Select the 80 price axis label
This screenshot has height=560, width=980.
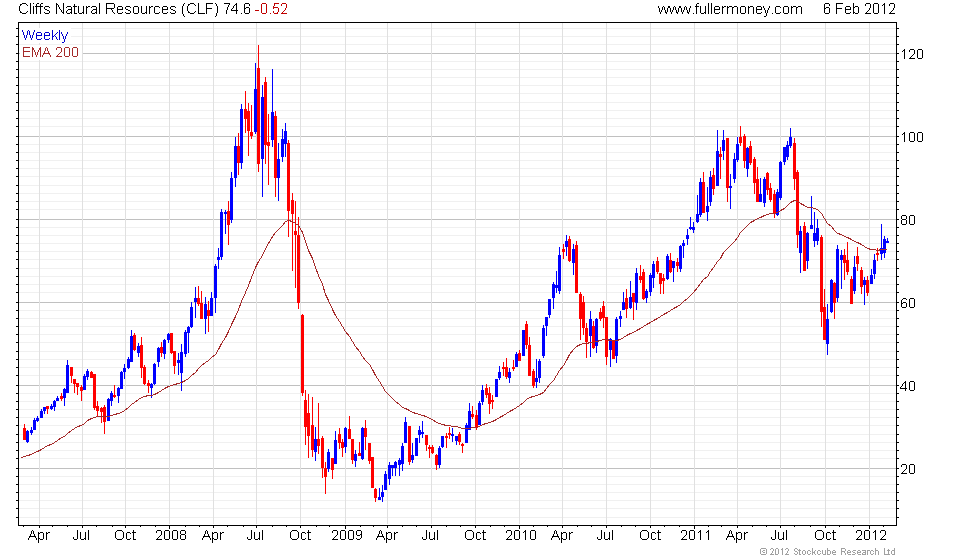click(908, 220)
